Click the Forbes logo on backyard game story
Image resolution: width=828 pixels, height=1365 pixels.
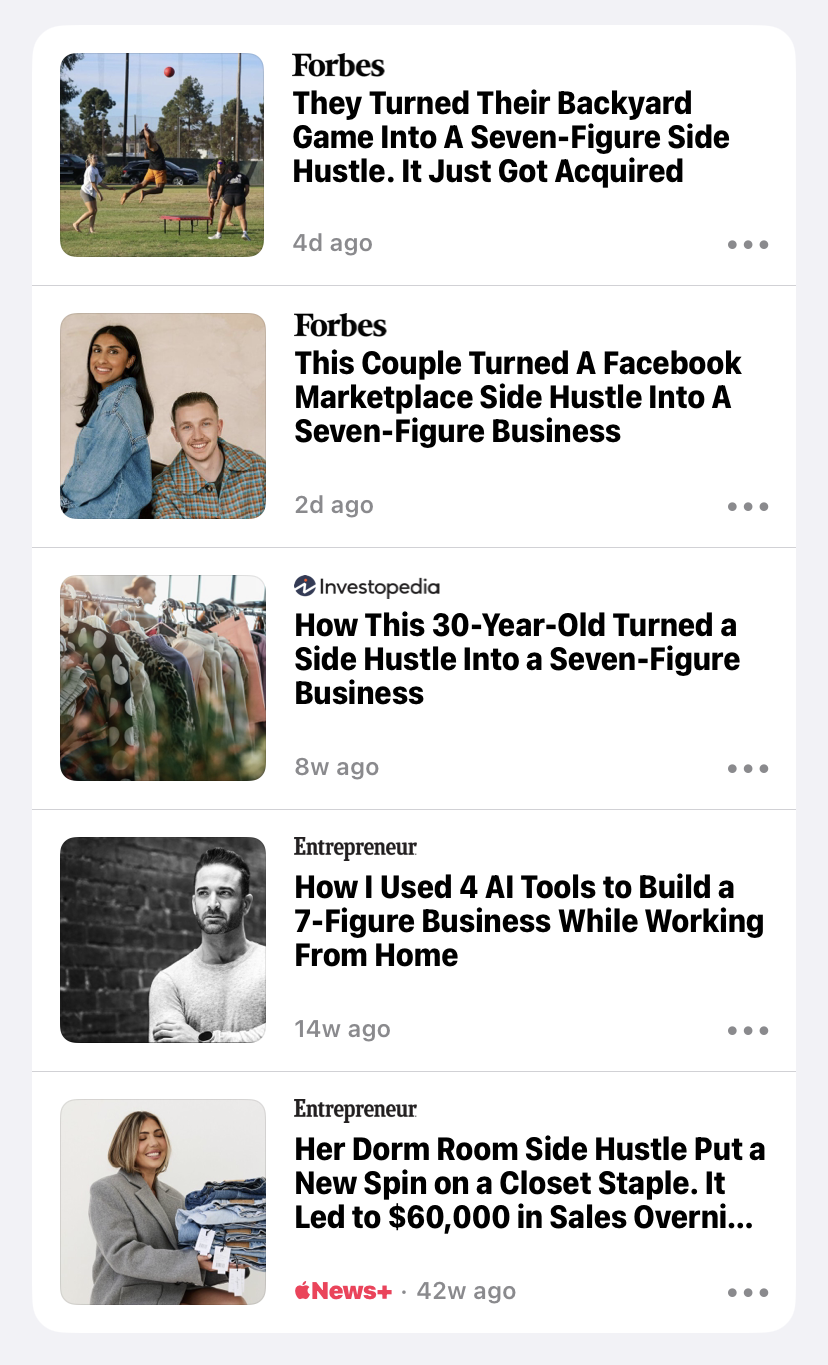pos(338,66)
